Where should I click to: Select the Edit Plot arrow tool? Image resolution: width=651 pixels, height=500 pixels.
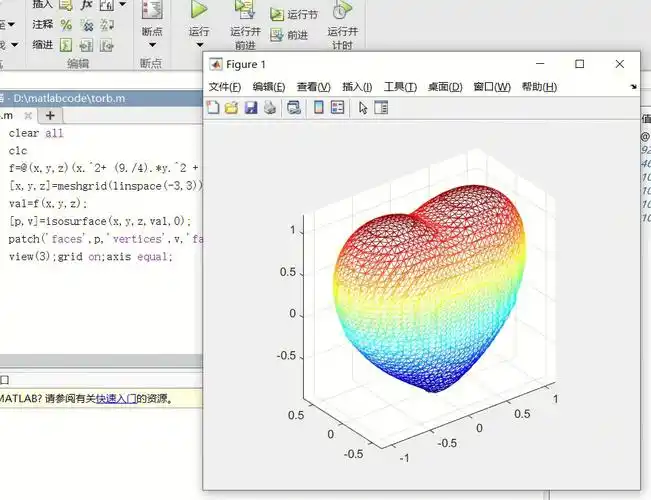tap(363, 108)
